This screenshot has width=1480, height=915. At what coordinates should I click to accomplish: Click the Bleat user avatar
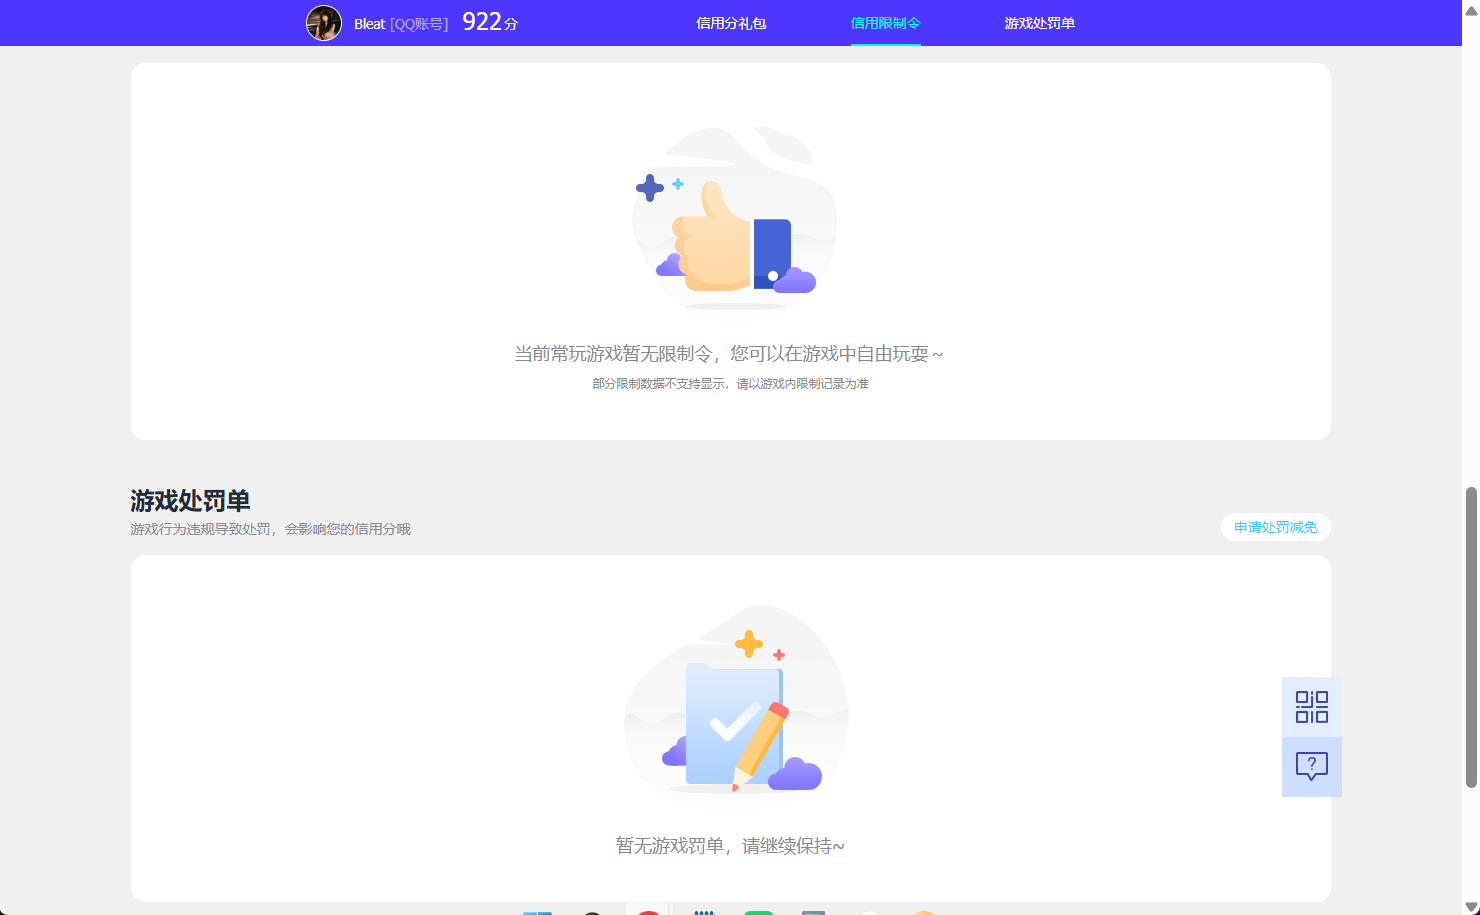pyautogui.click(x=324, y=23)
